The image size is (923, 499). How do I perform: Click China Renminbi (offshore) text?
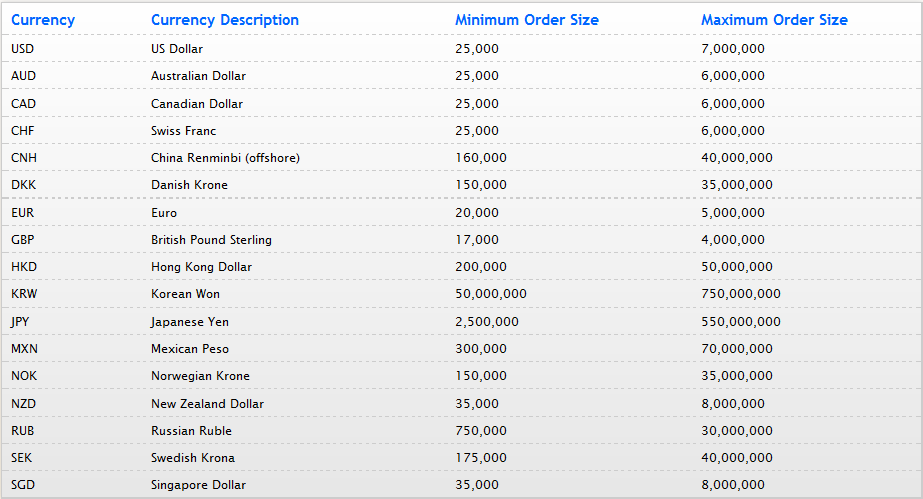(225, 158)
